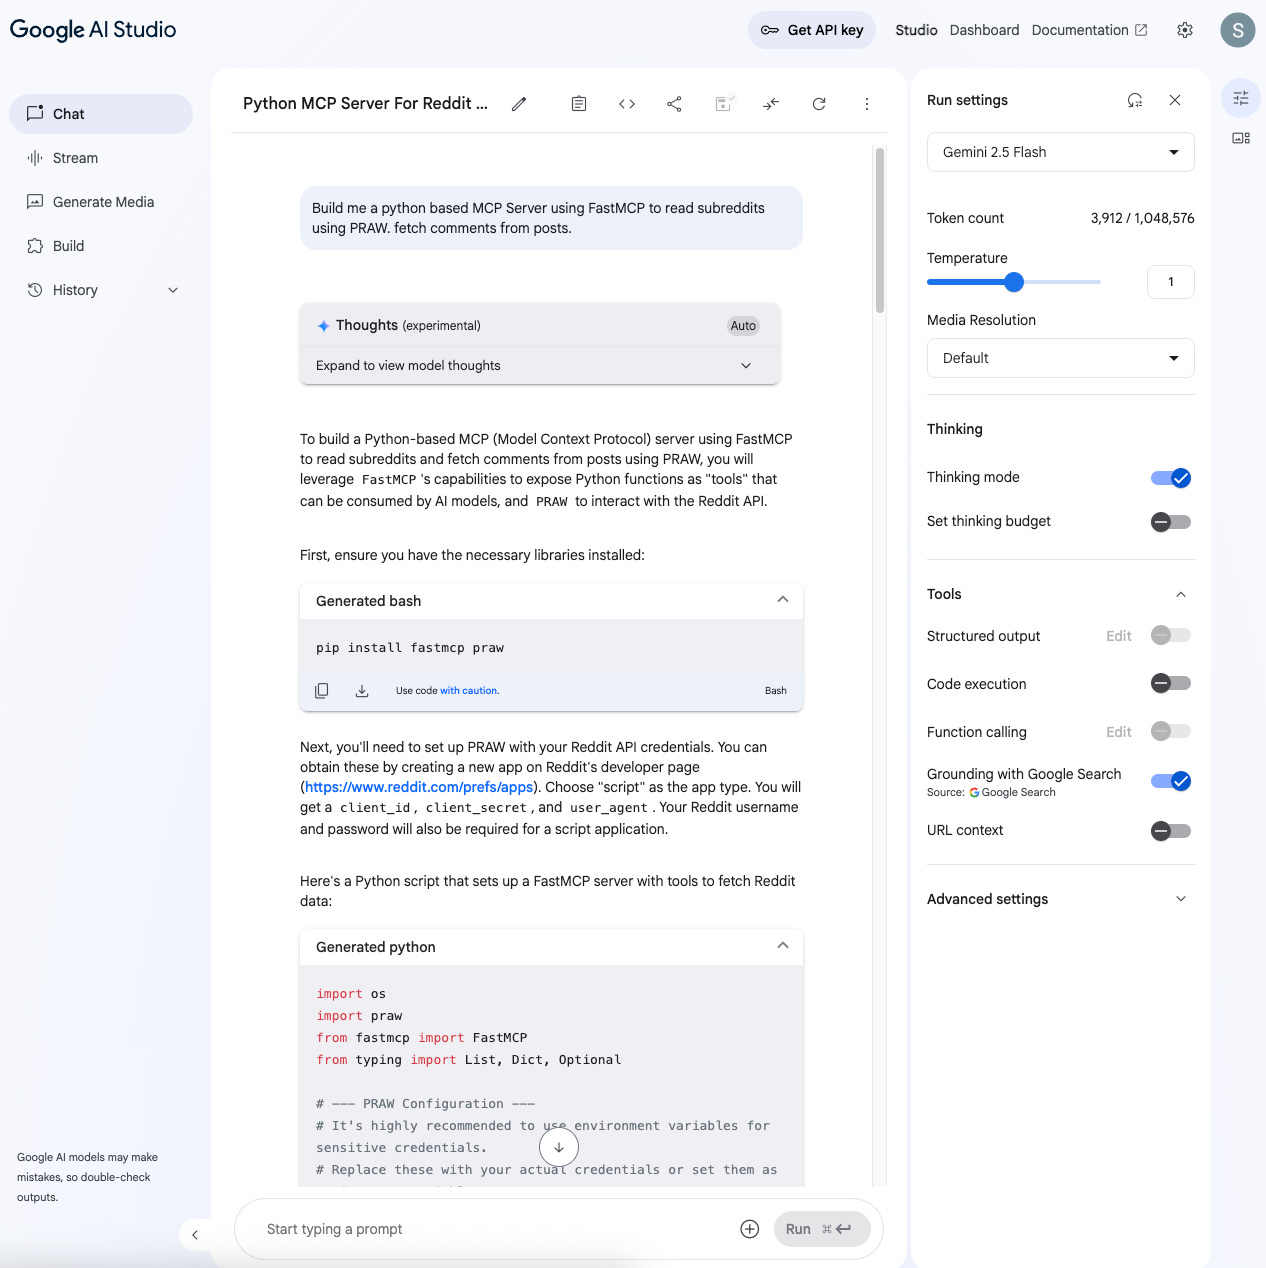Click the scroll-to-bottom arrow button
Image resolution: width=1266 pixels, height=1268 pixels.
pos(559,1147)
